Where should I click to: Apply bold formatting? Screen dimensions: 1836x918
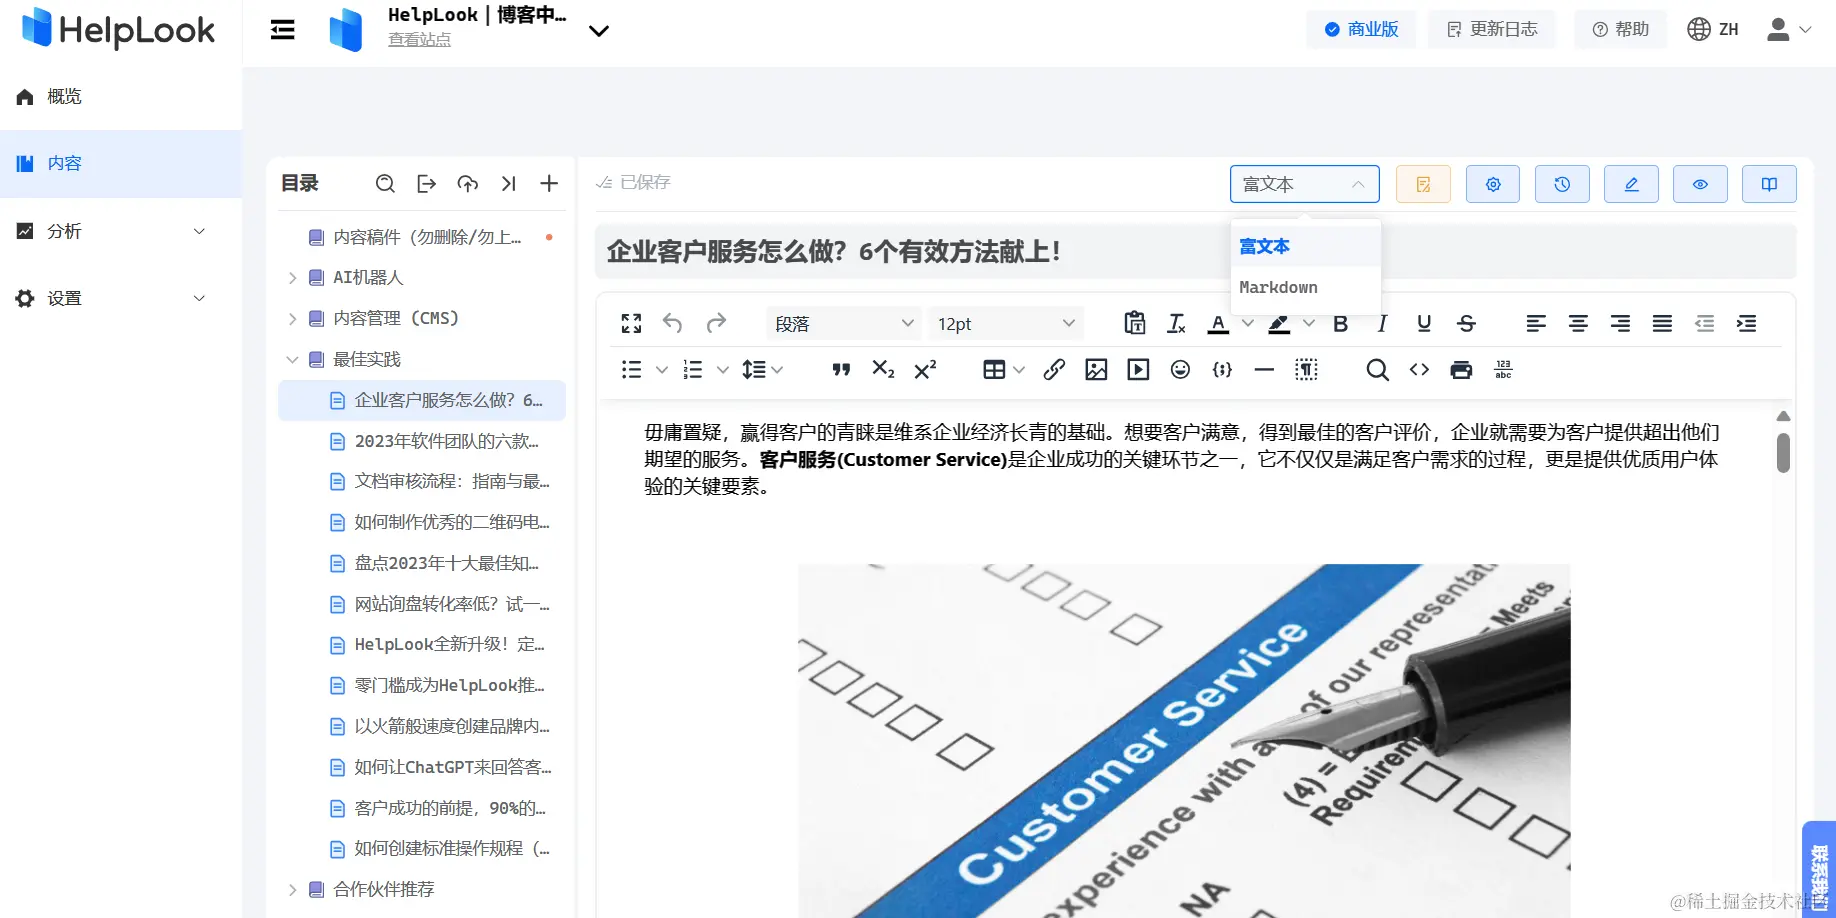coord(1341,323)
